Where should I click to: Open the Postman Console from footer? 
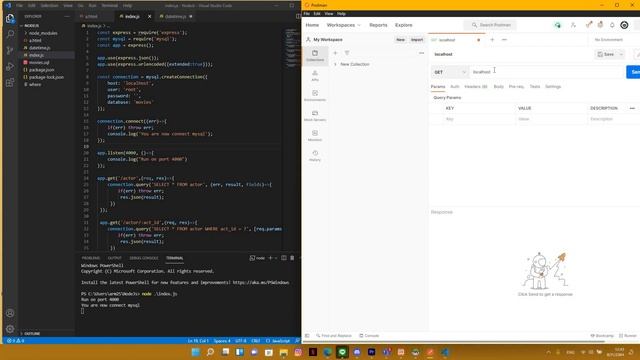tap(369, 336)
